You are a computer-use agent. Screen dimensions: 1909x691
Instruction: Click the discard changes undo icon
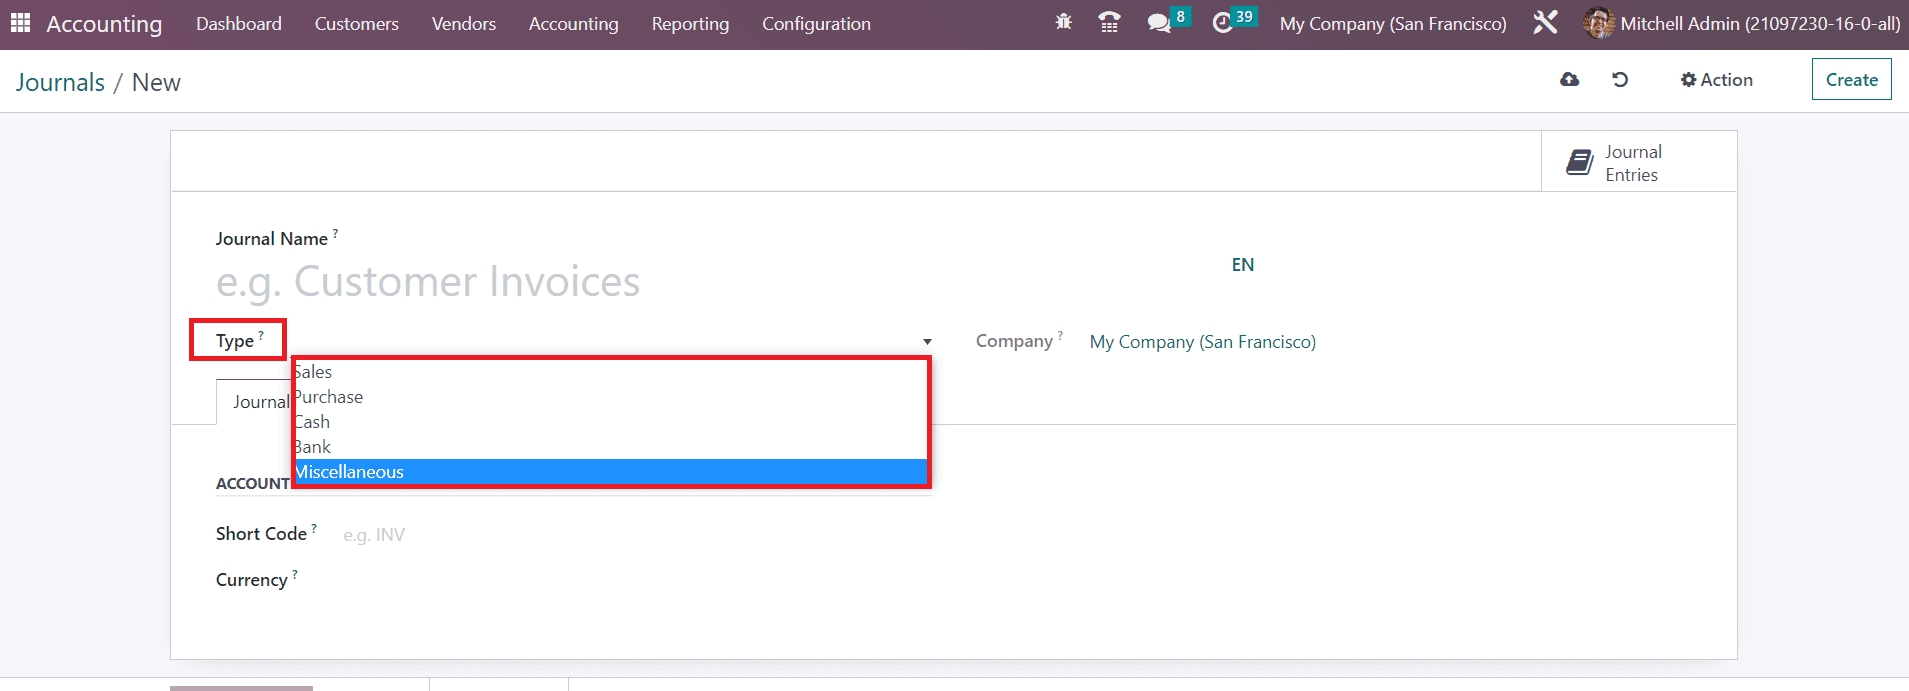pyautogui.click(x=1620, y=80)
